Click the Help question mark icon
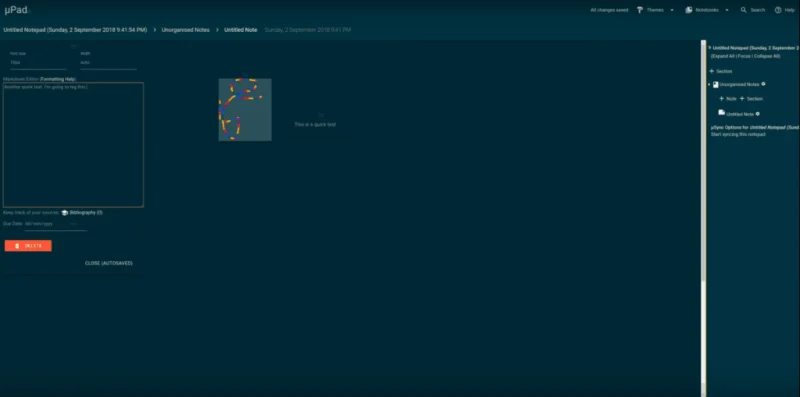800x397 pixels. click(x=778, y=10)
